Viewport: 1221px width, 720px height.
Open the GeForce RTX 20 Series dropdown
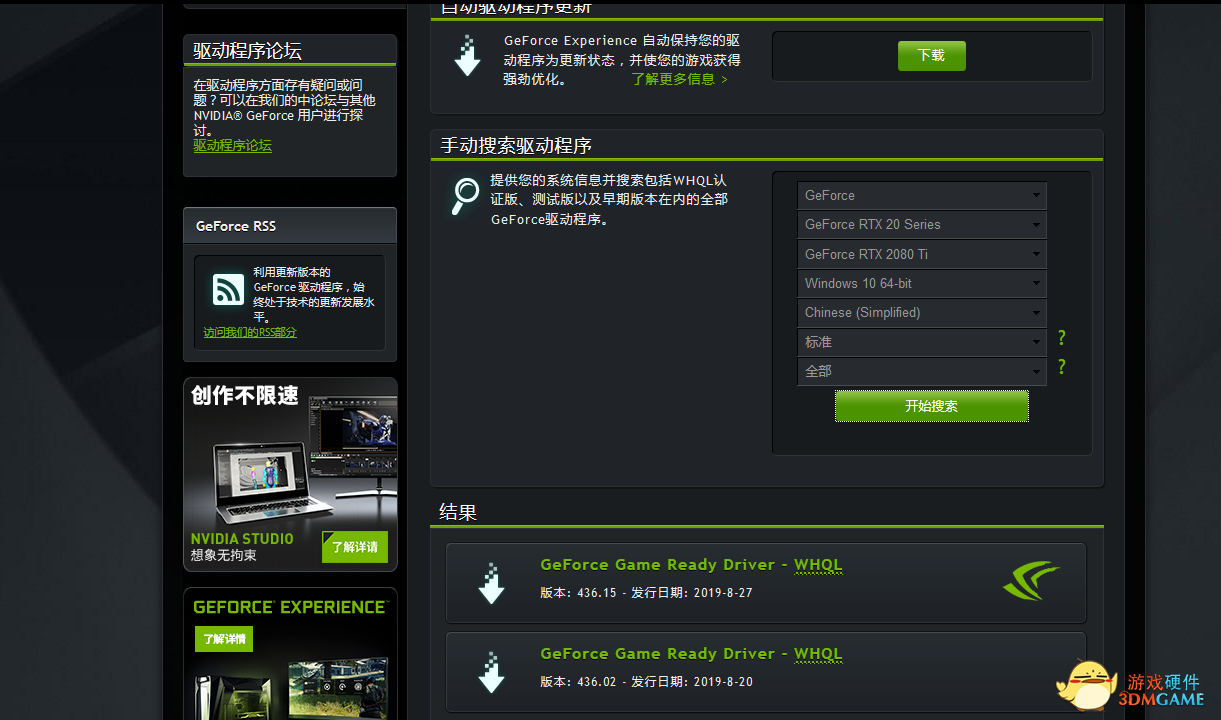922,225
